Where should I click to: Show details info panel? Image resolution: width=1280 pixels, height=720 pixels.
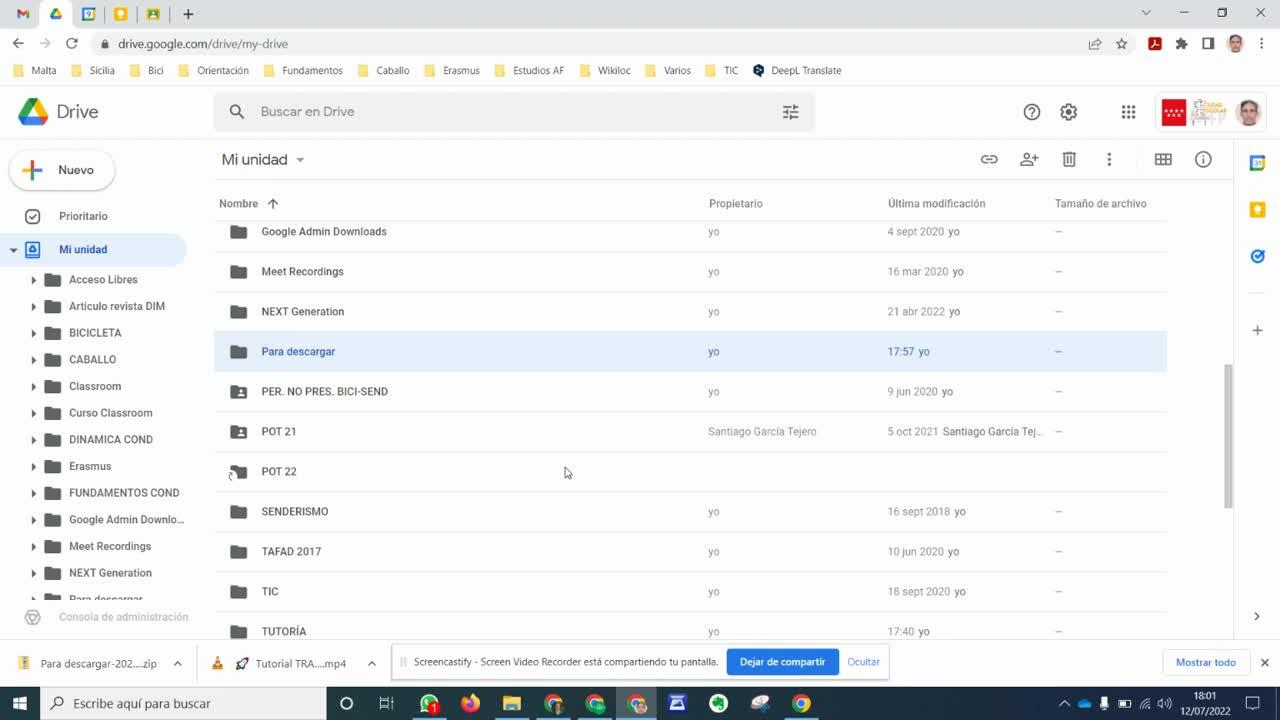(1203, 159)
